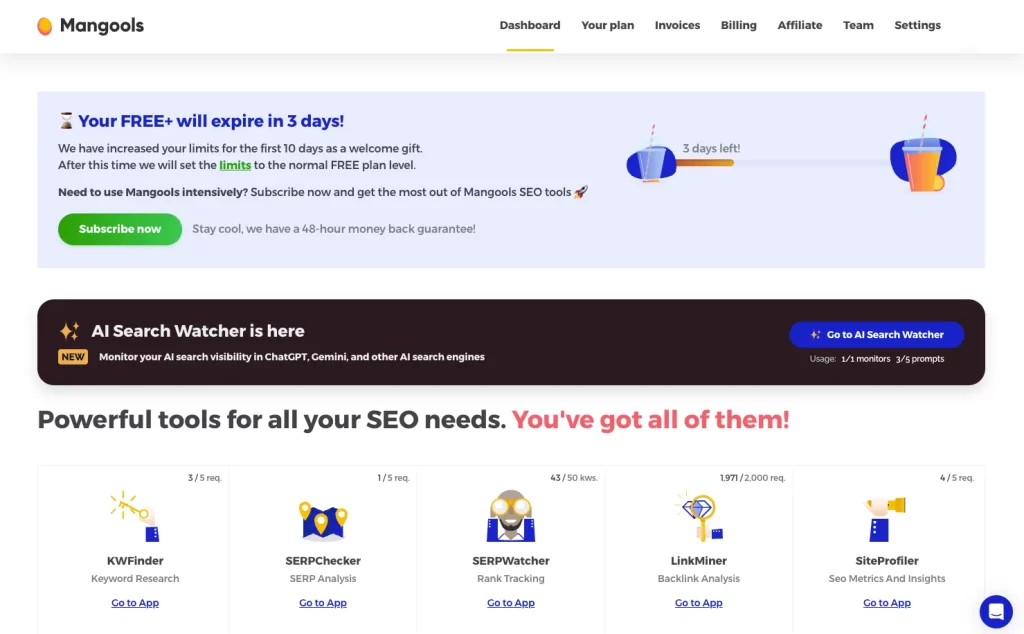Click the LinkMiner diamond key icon
The height and width of the screenshot is (634, 1024).
click(699, 516)
